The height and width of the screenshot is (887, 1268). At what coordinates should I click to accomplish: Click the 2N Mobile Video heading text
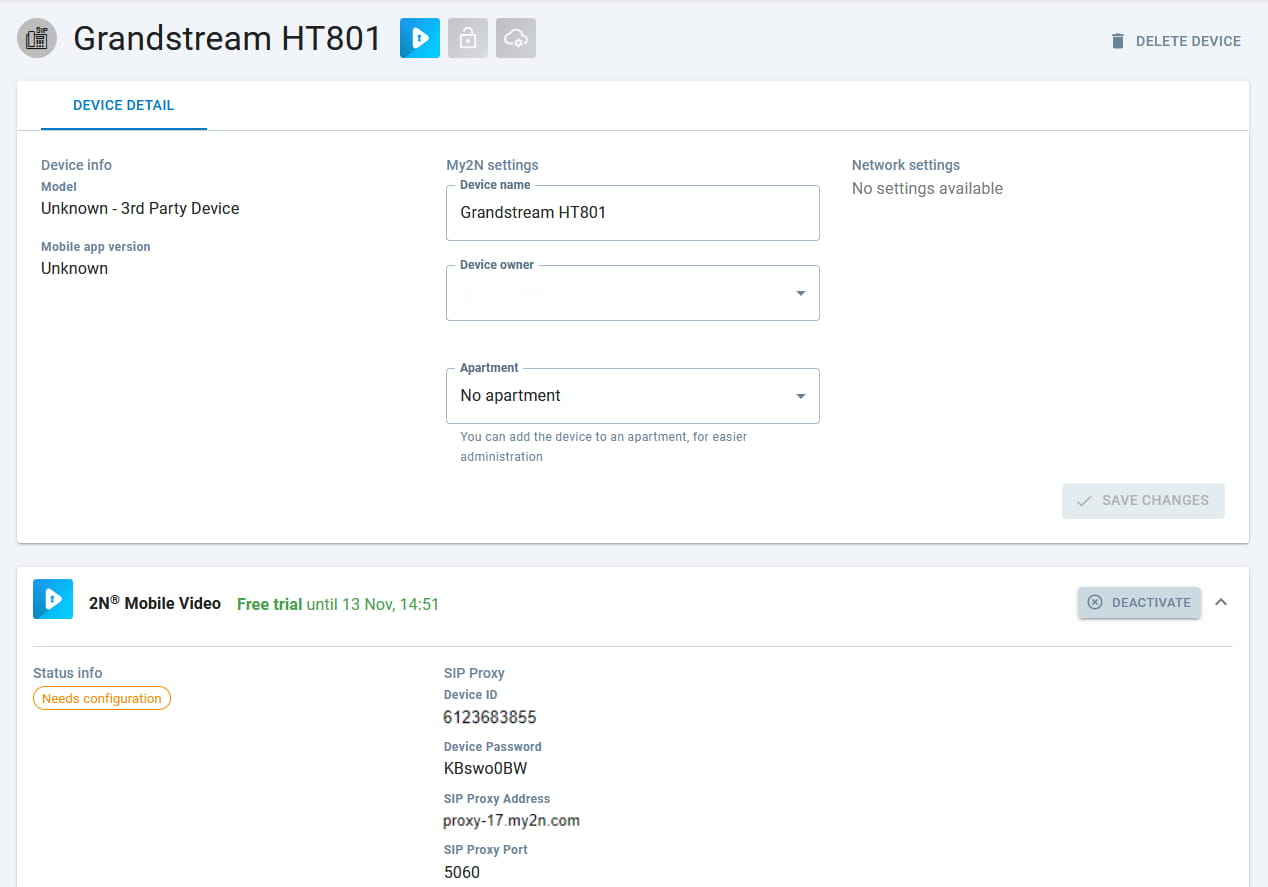pyautogui.click(x=155, y=603)
